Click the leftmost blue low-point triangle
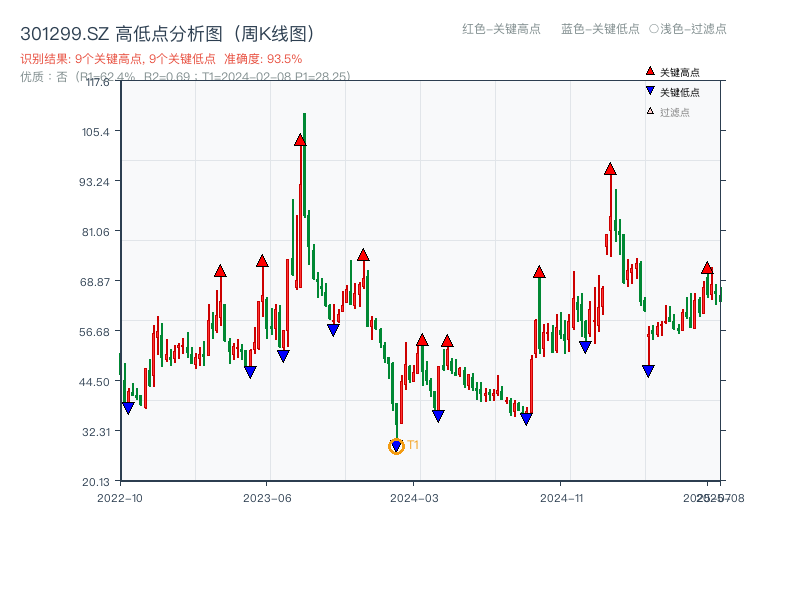This screenshot has height=600, width=800. (x=128, y=408)
